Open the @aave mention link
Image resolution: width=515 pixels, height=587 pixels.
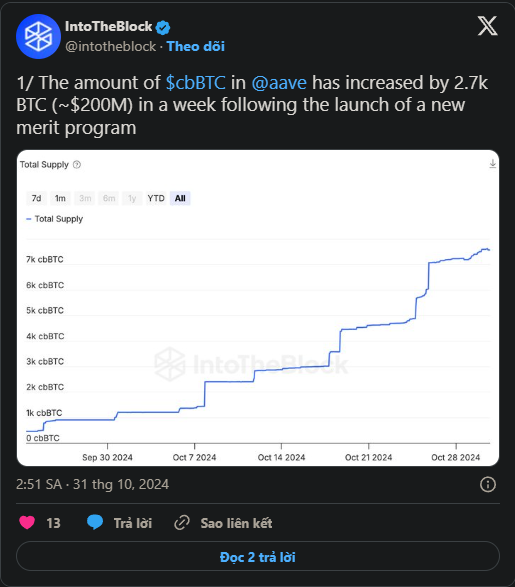[279, 83]
